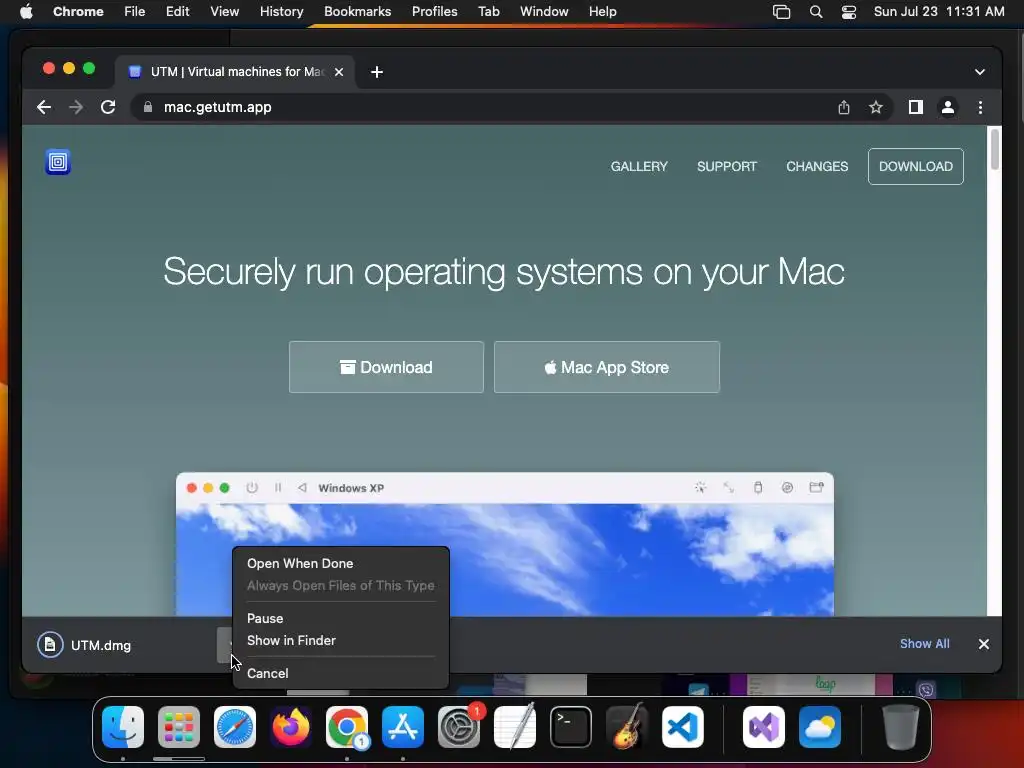This screenshot has height=768, width=1024.
Task: Bookmark this tab with star icon
Action: coord(876,107)
